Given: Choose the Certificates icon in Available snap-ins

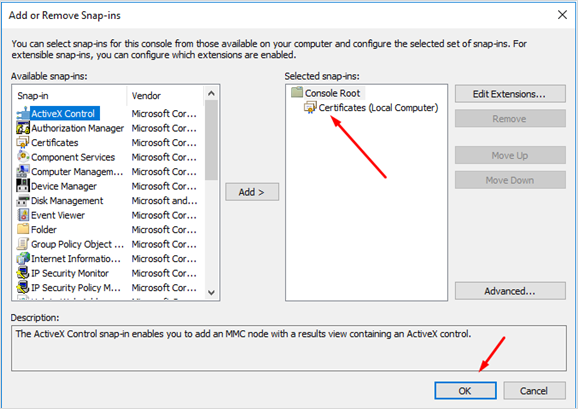Looking at the screenshot, I should click(22, 142).
